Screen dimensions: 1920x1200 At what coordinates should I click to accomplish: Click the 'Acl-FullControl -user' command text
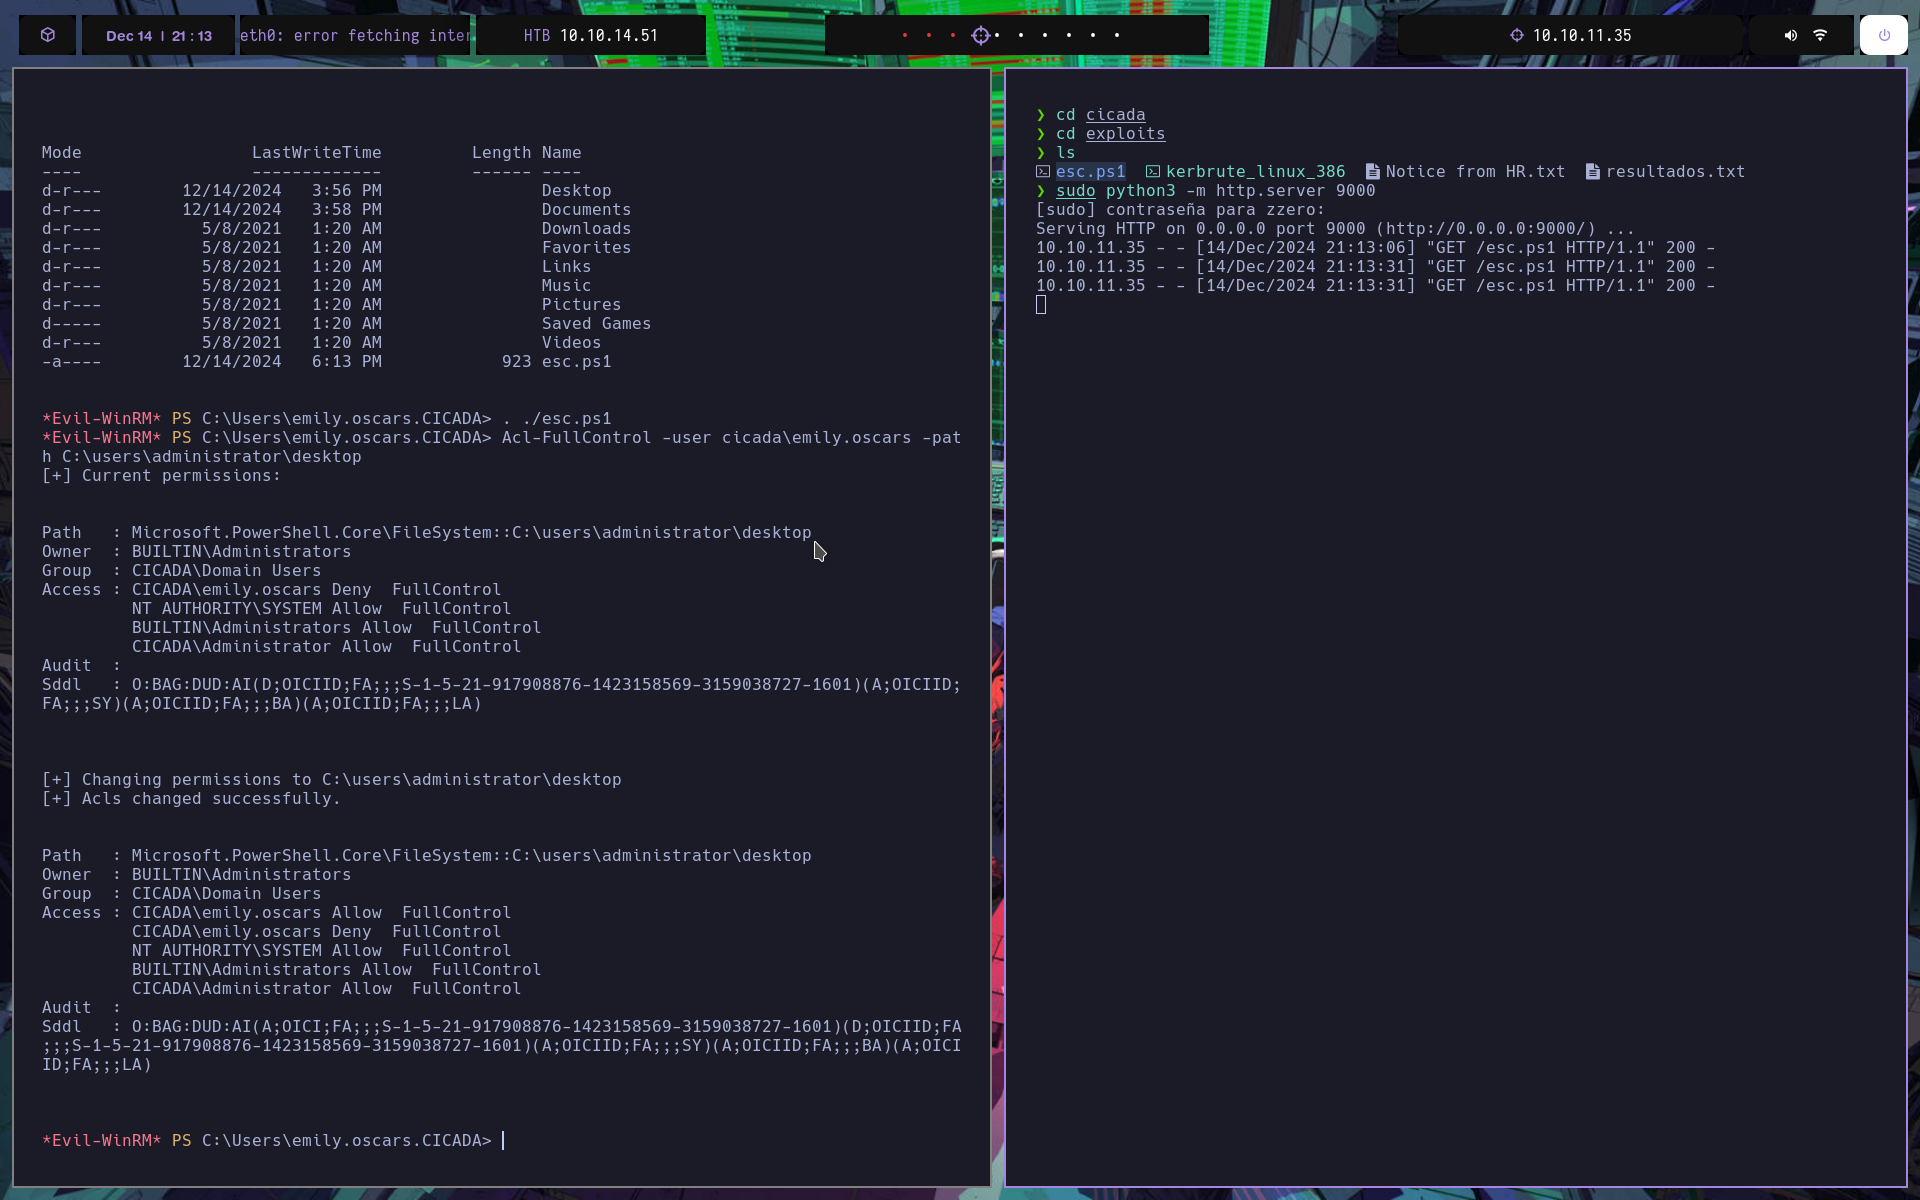point(607,438)
